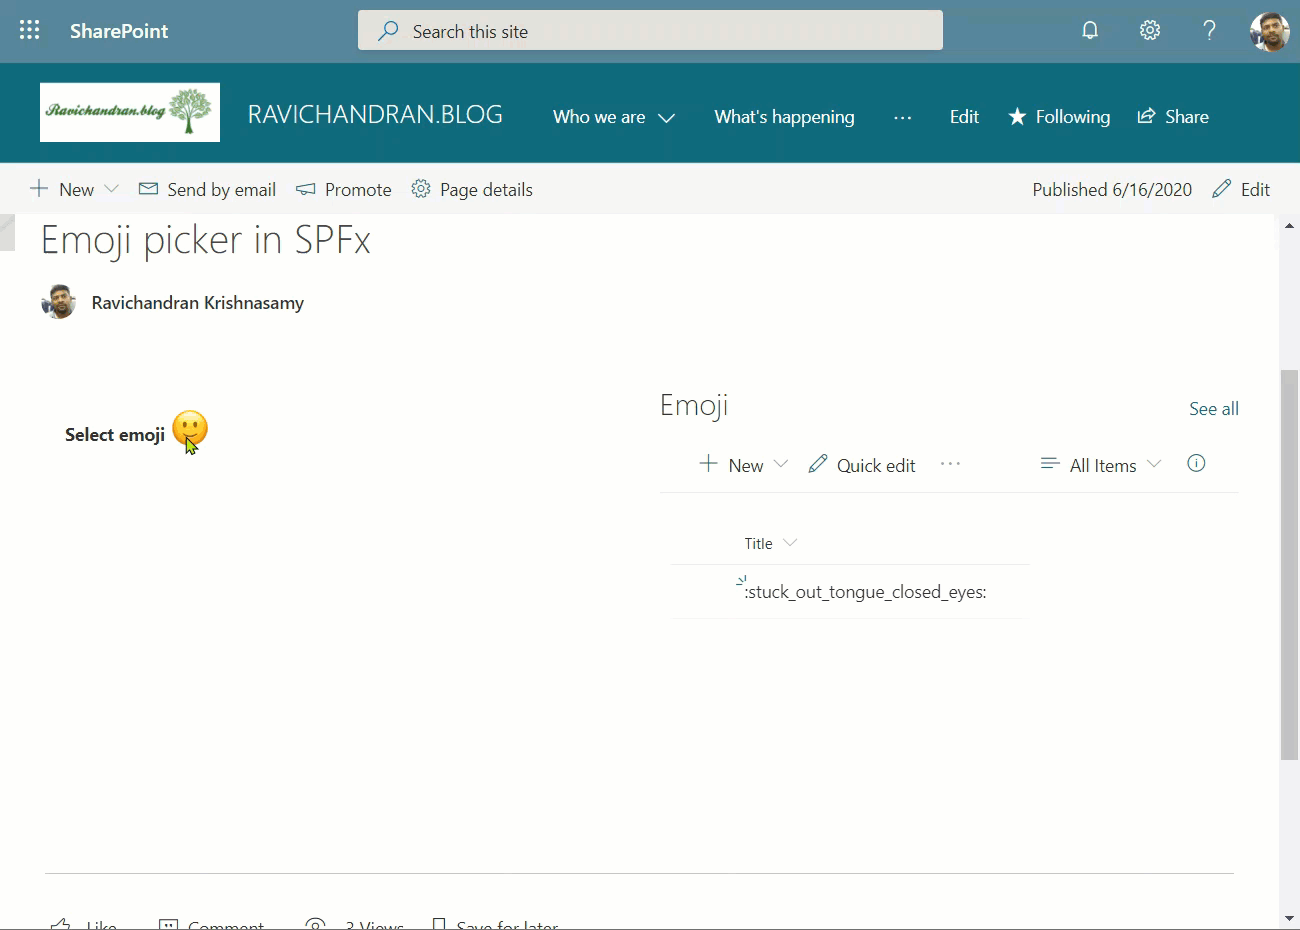The image size is (1300, 930).
Task: Open the Emoji list information pane icon
Action: pos(1196,463)
